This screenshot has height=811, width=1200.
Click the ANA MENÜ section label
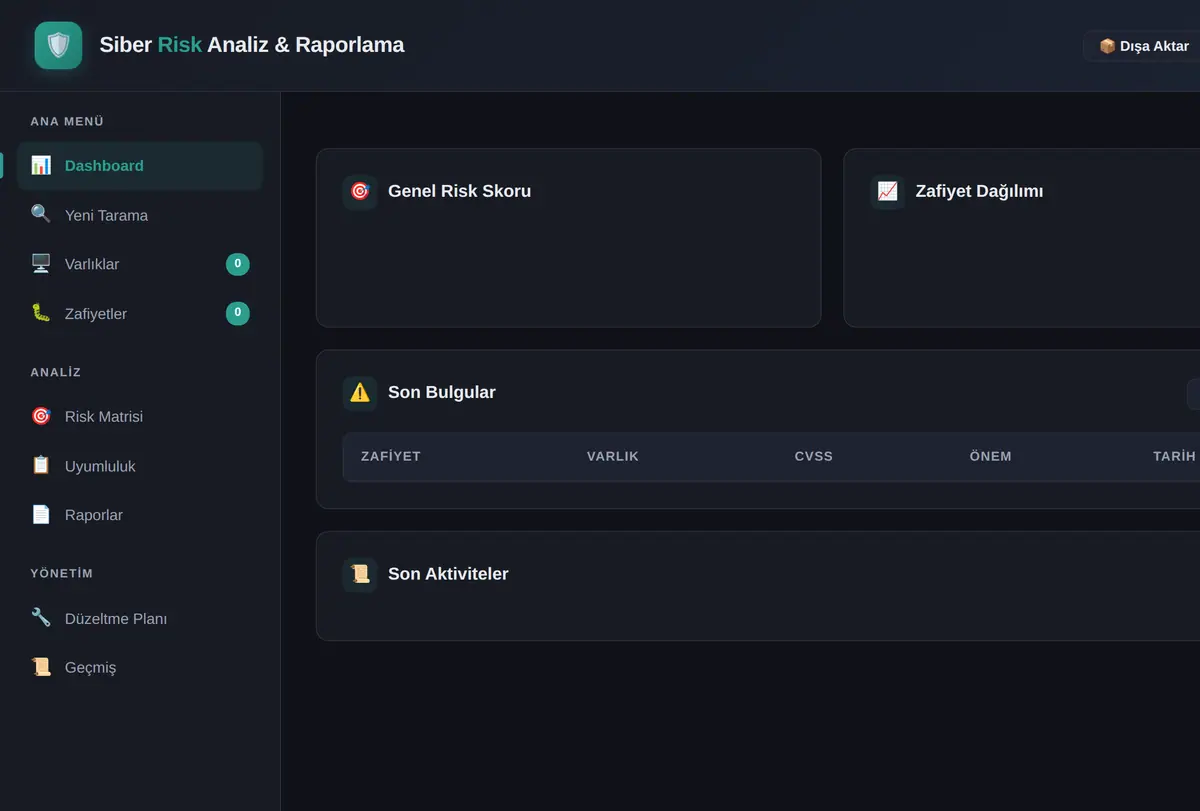click(67, 121)
